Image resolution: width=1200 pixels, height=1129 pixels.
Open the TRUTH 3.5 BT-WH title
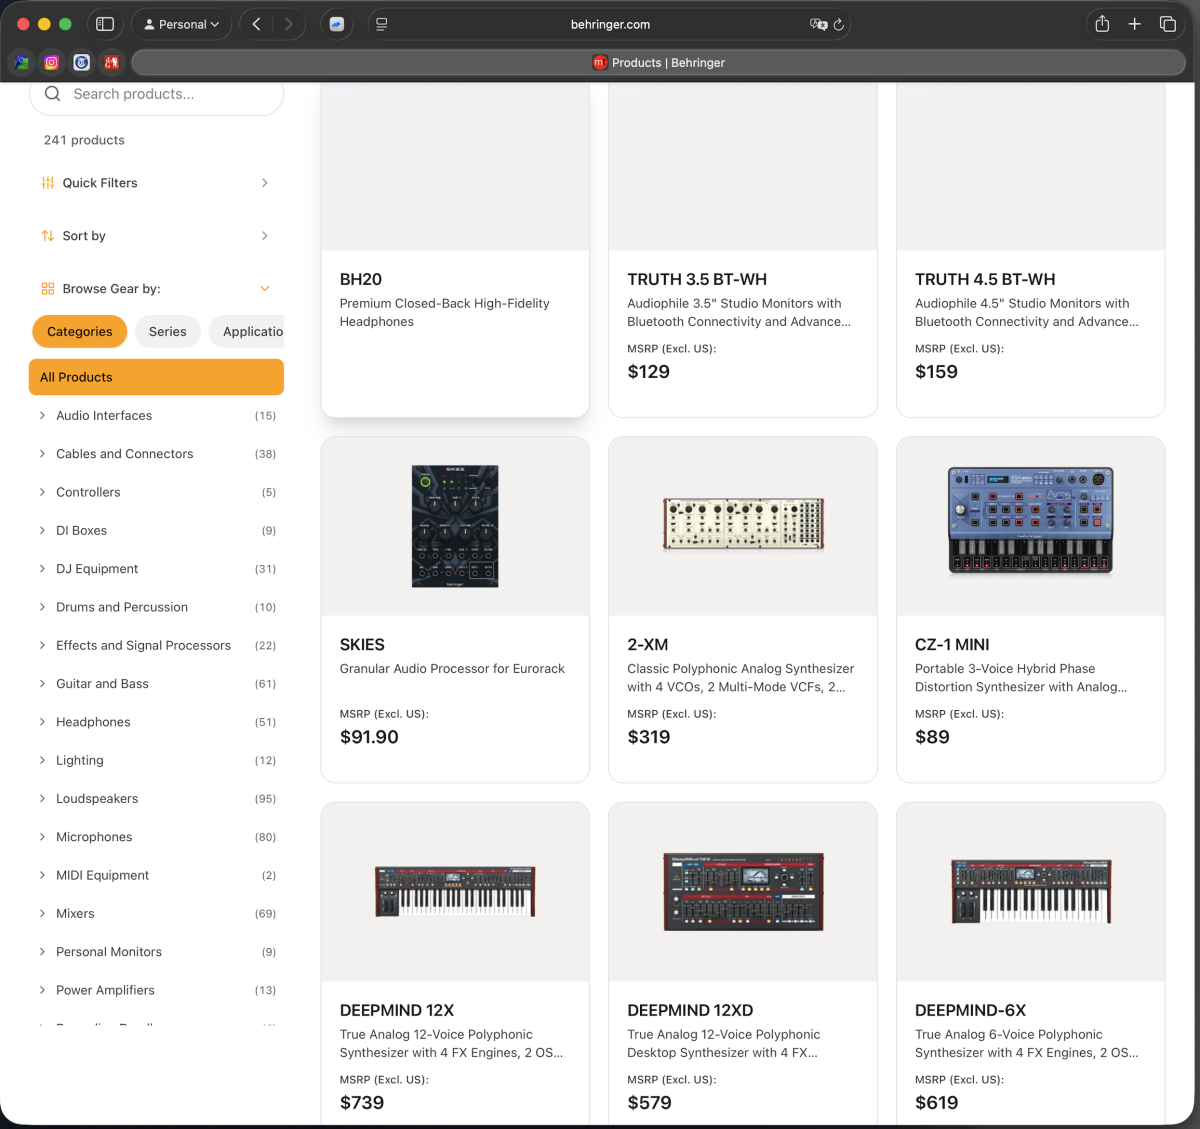click(697, 279)
